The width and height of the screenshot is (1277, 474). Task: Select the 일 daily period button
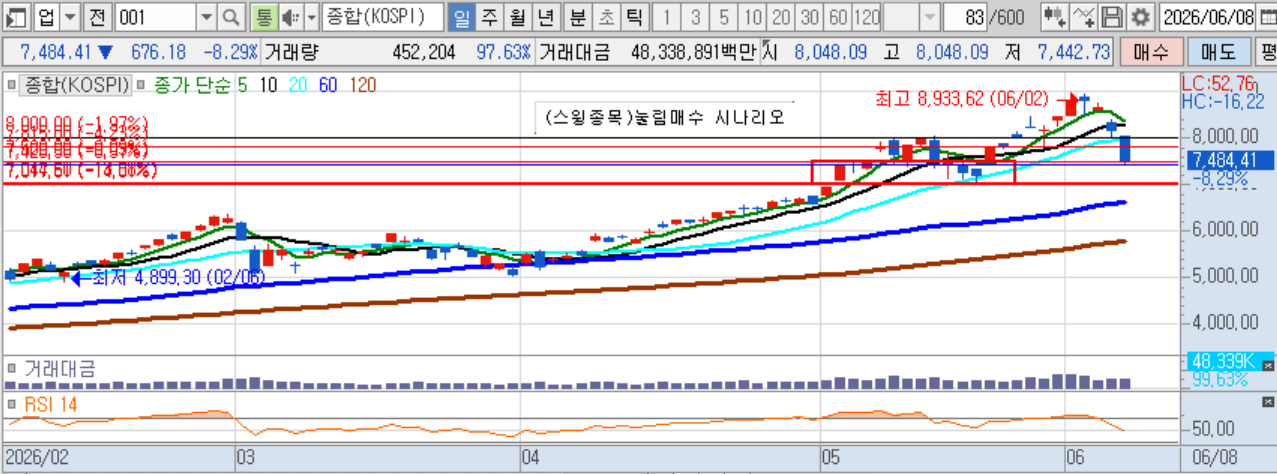tap(461, 17)
